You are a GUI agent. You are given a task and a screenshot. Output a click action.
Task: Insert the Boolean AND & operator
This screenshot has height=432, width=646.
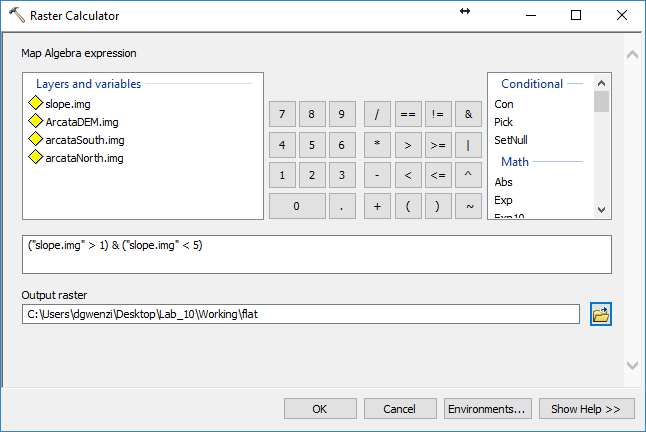[468, 114]
